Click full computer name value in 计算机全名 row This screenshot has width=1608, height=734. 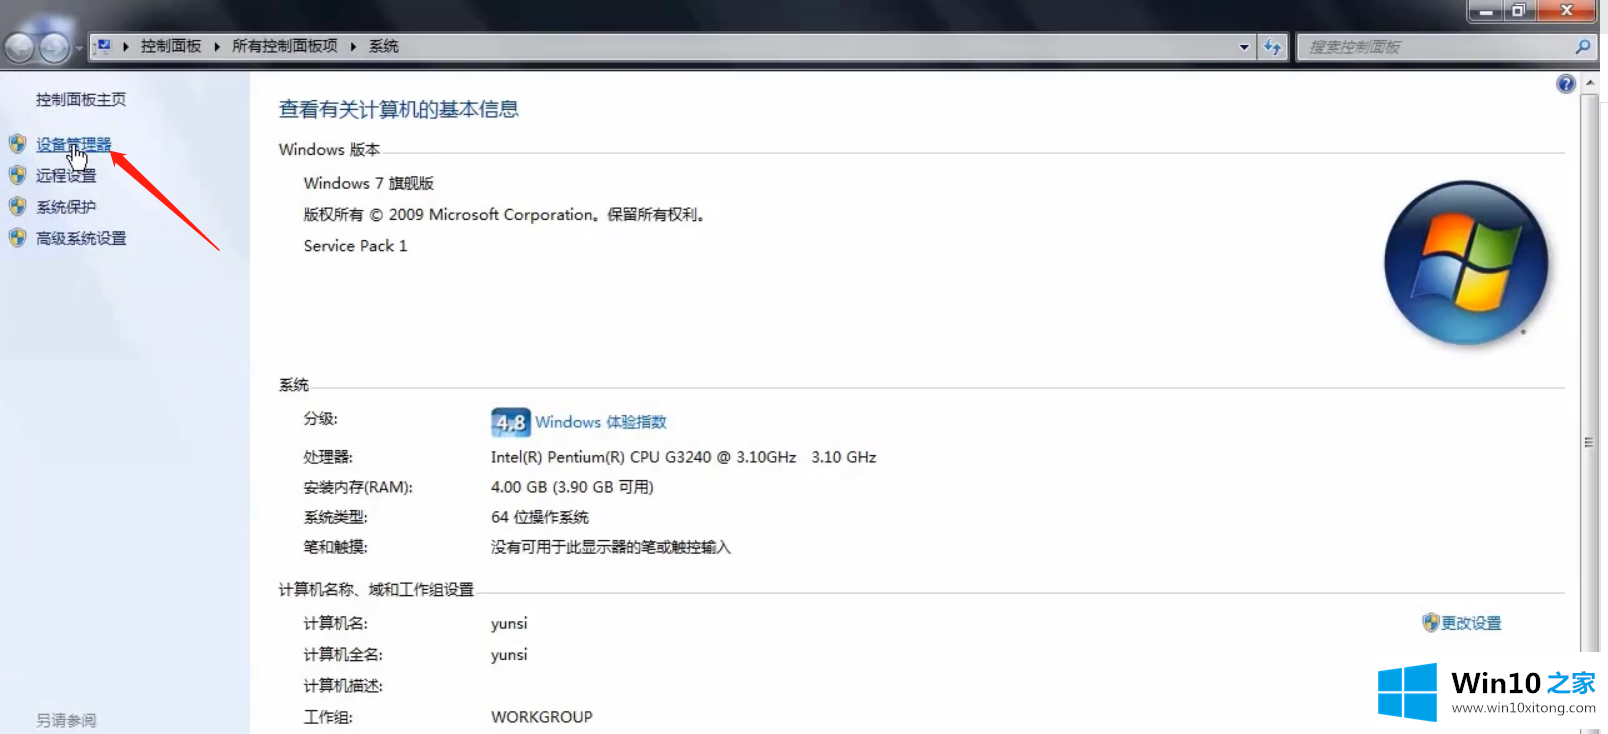click(x=509, y=655)
